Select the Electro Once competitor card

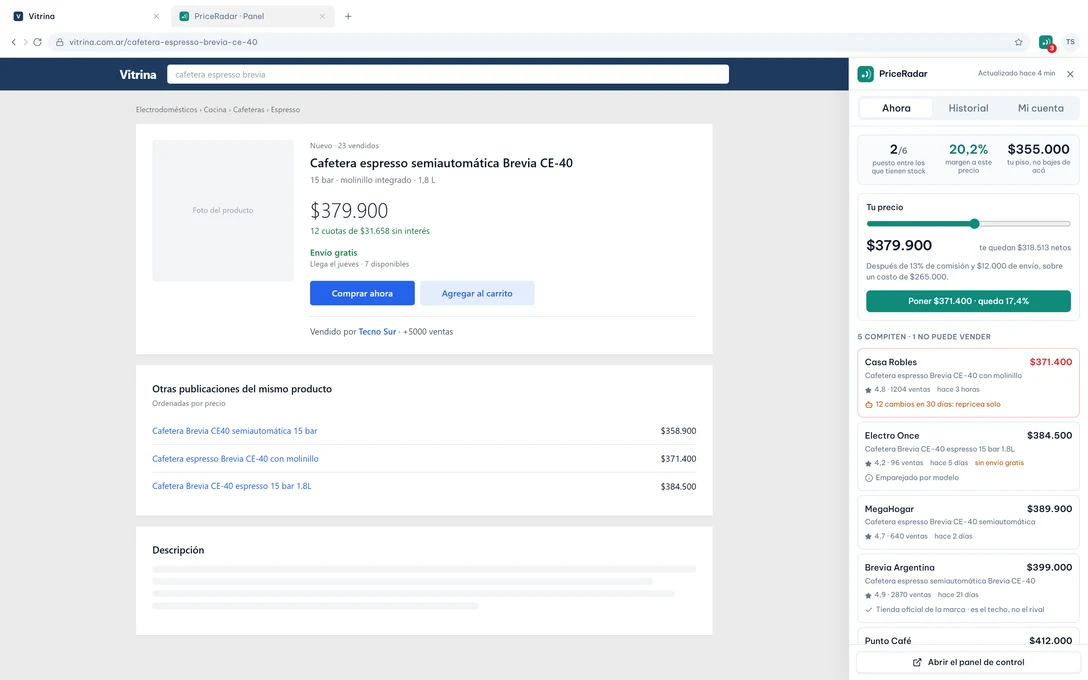point(968,456)
